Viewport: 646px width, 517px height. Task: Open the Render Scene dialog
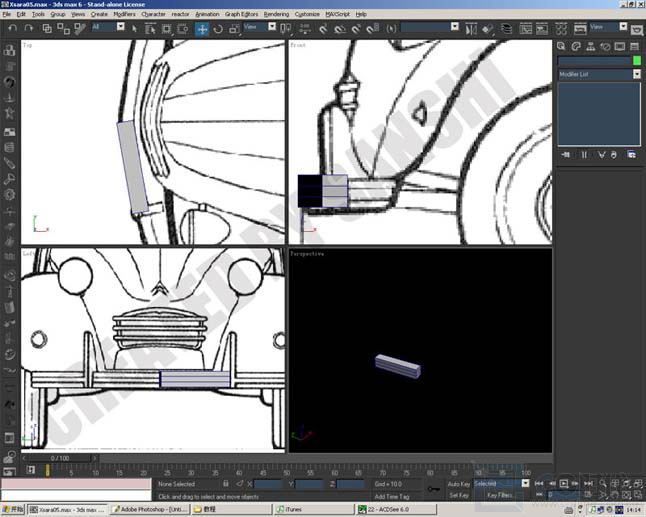tap(580, 29)
